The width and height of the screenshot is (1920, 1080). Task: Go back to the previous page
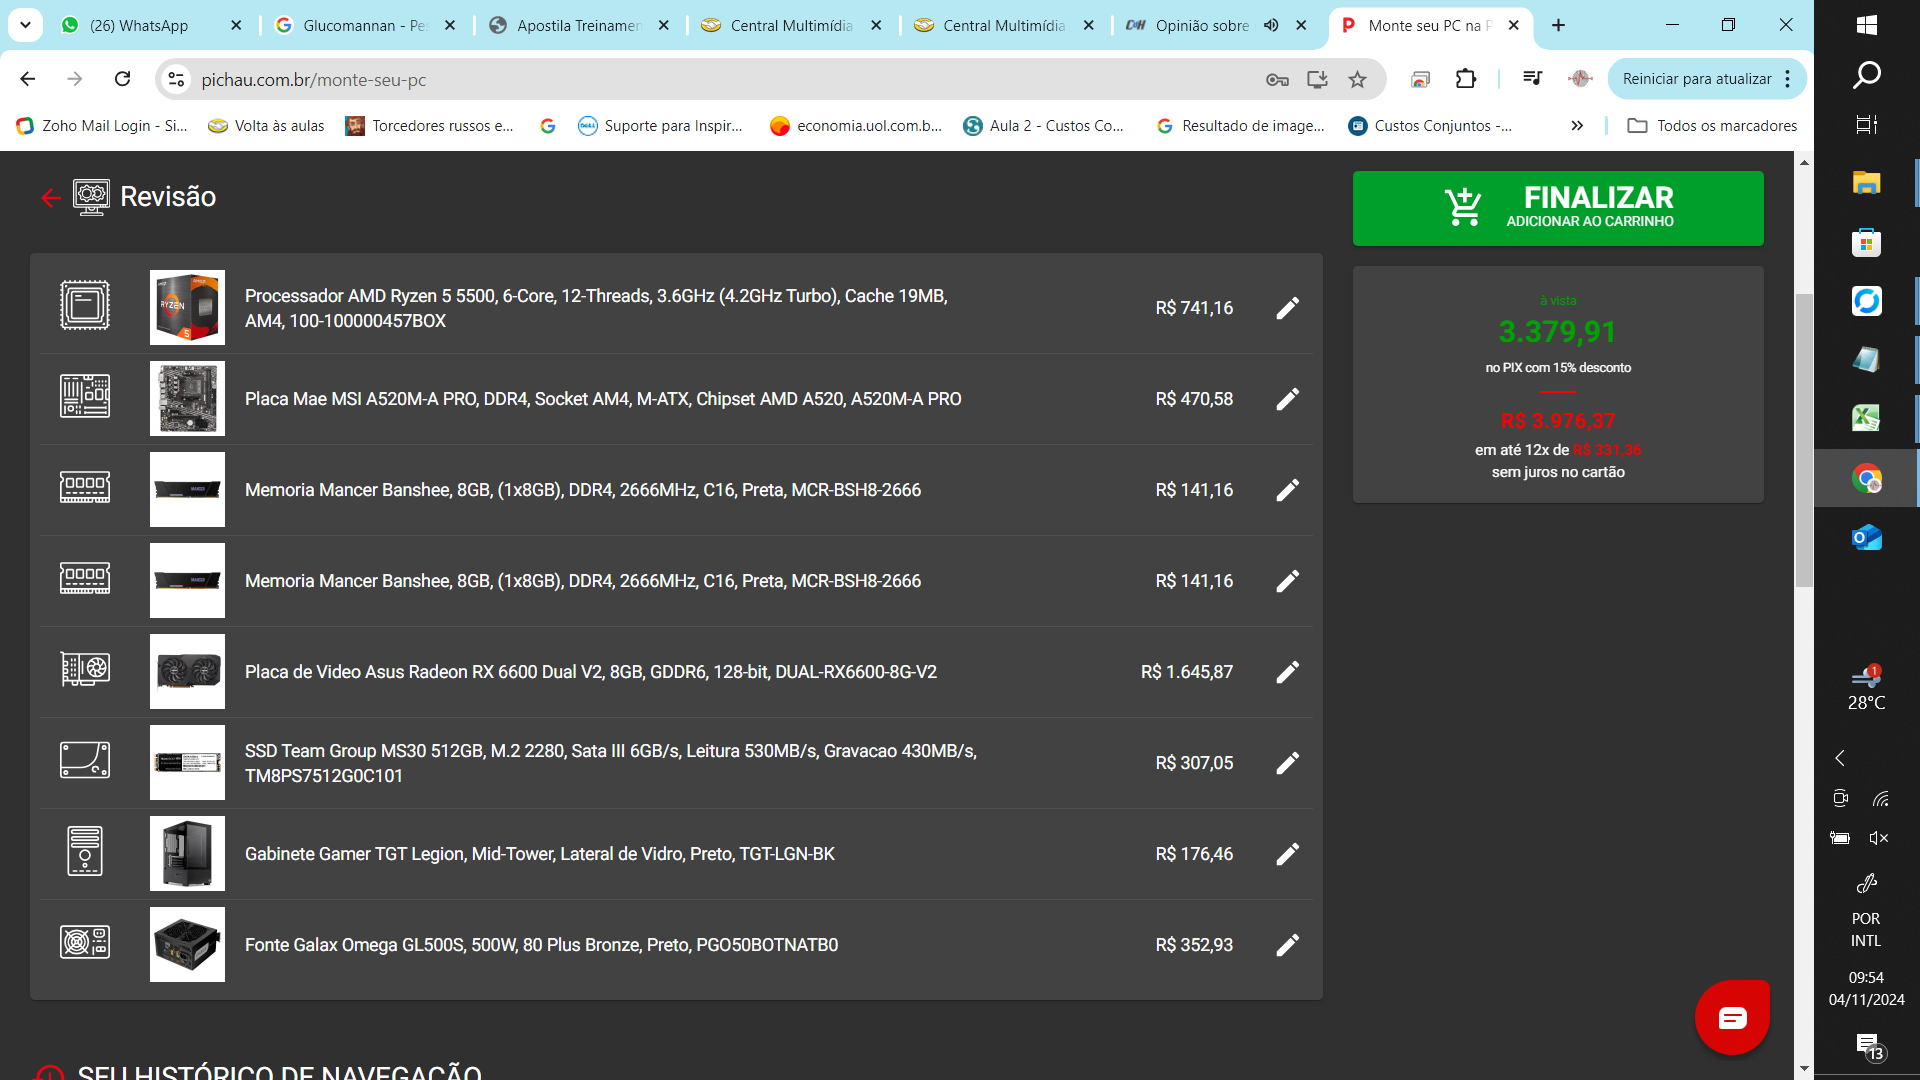coord(28,79)
